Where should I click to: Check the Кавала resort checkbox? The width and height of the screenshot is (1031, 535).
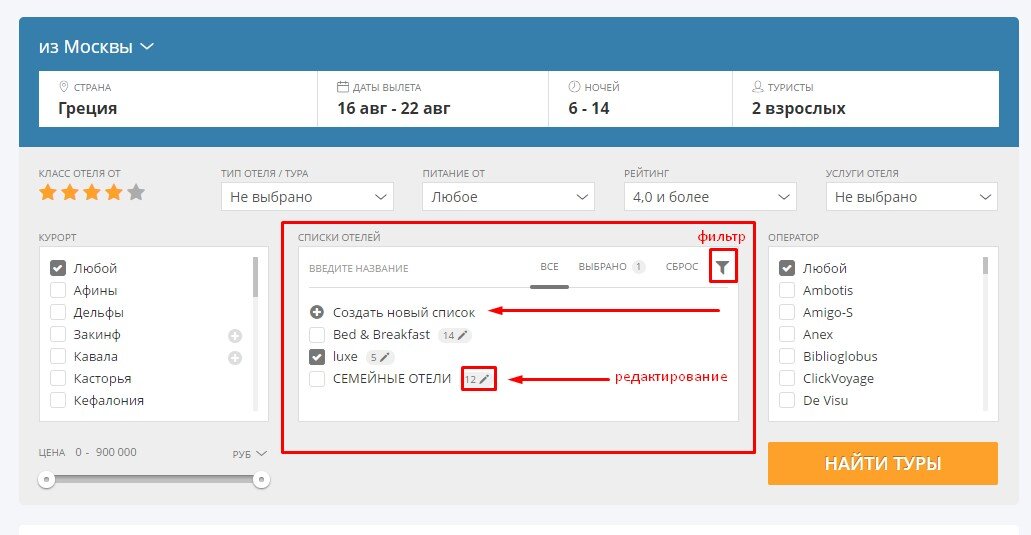[58, 356]
